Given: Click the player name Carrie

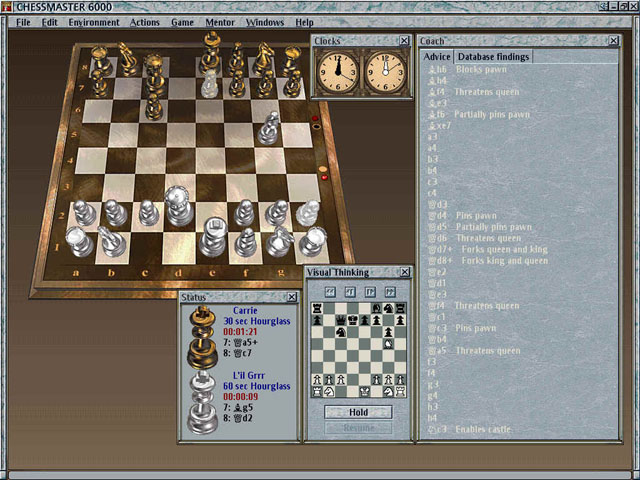Looking at the screenshot, I should (x=245, y=311).
